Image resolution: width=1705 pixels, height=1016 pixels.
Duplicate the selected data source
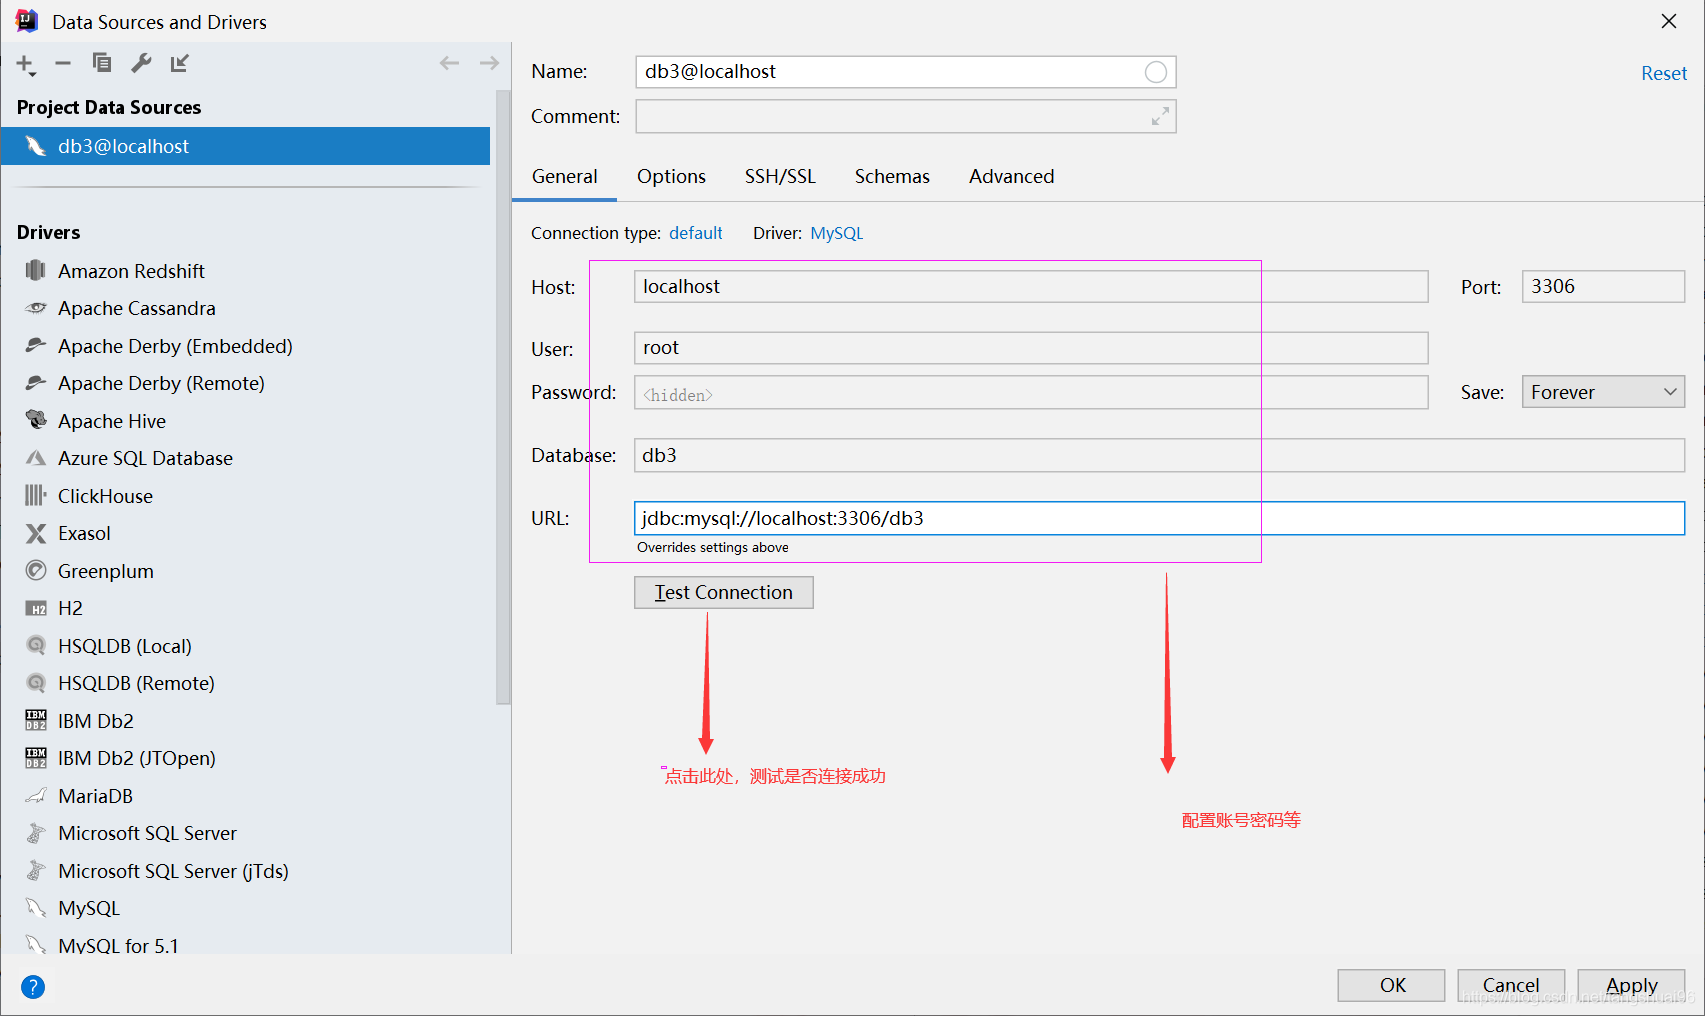(101, 63)
